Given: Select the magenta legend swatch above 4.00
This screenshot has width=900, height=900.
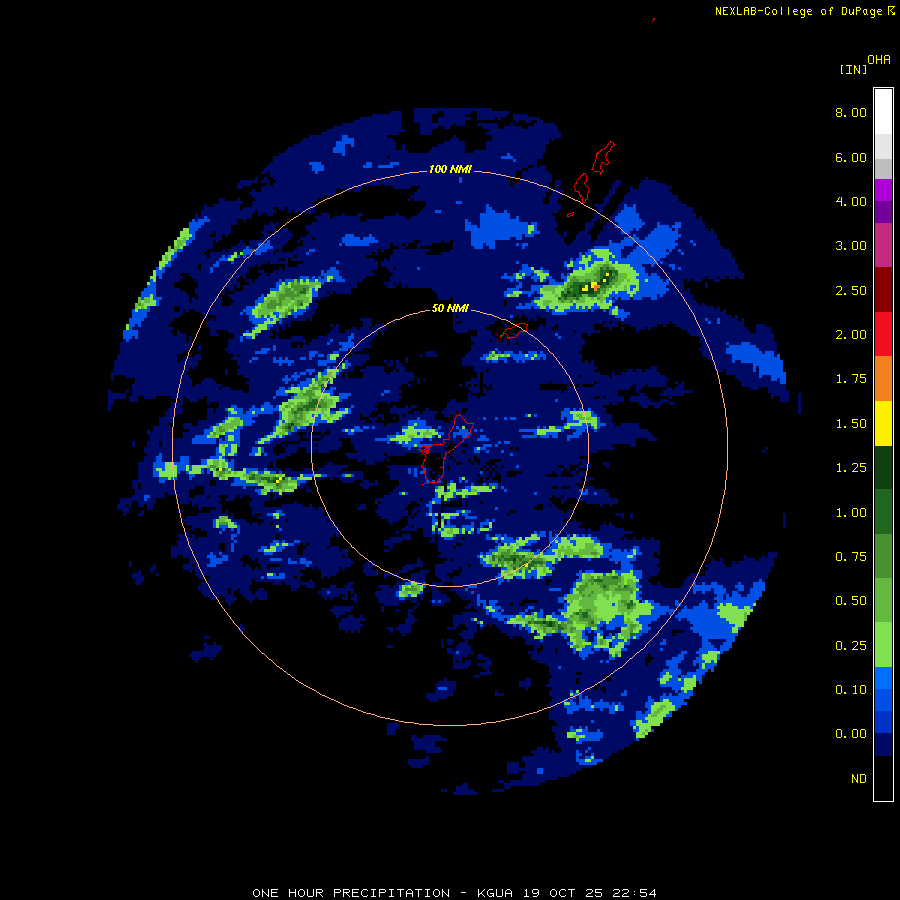Looking at the screenshot, I should [x=883, y=190].
